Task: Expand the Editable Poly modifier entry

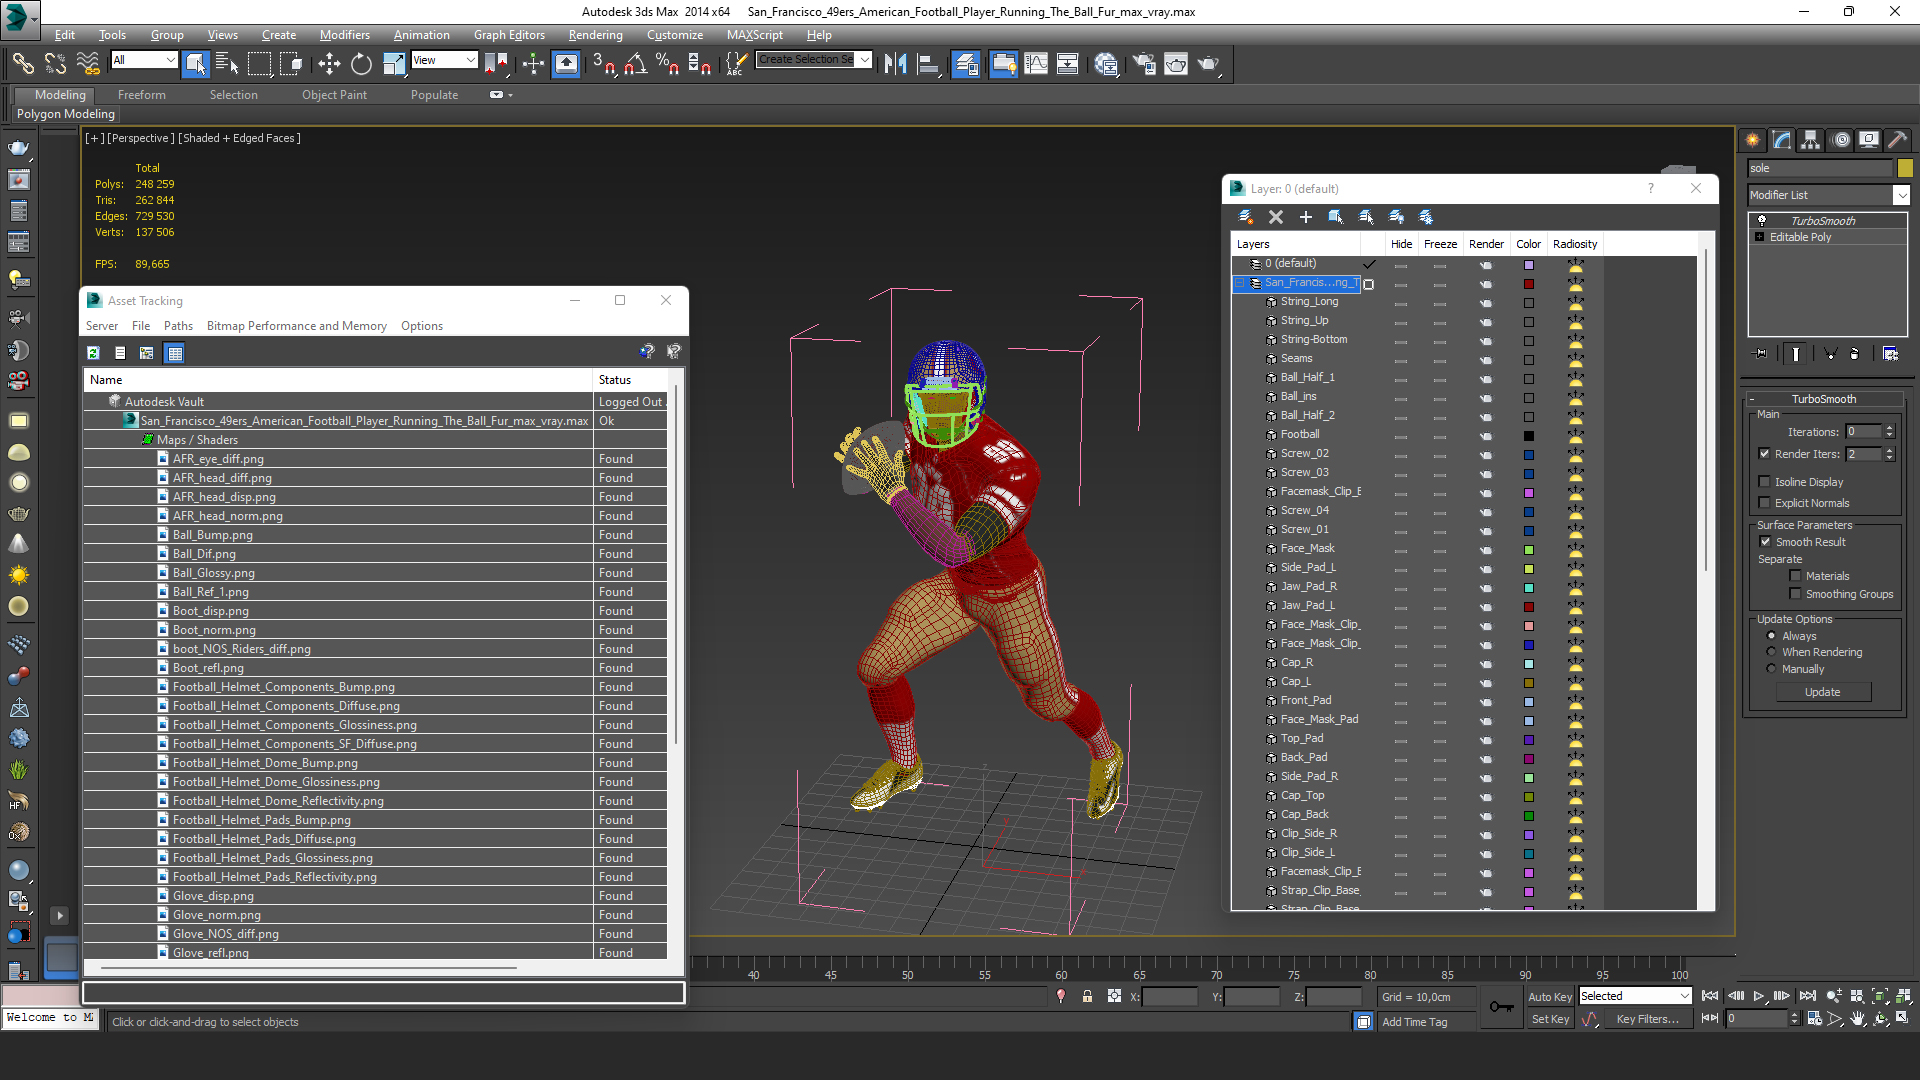Action: (x=1760, y=237)
